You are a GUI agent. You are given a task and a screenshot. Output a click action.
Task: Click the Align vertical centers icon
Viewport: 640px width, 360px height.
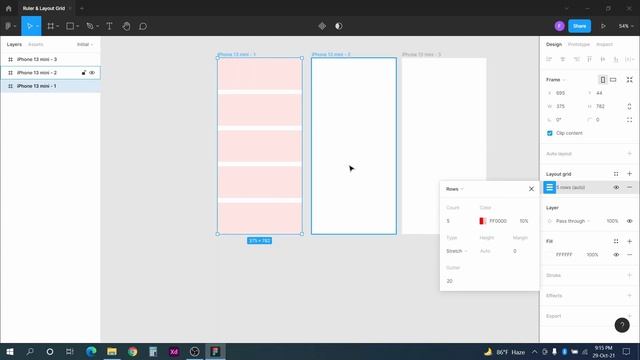[x=602, y=59]
